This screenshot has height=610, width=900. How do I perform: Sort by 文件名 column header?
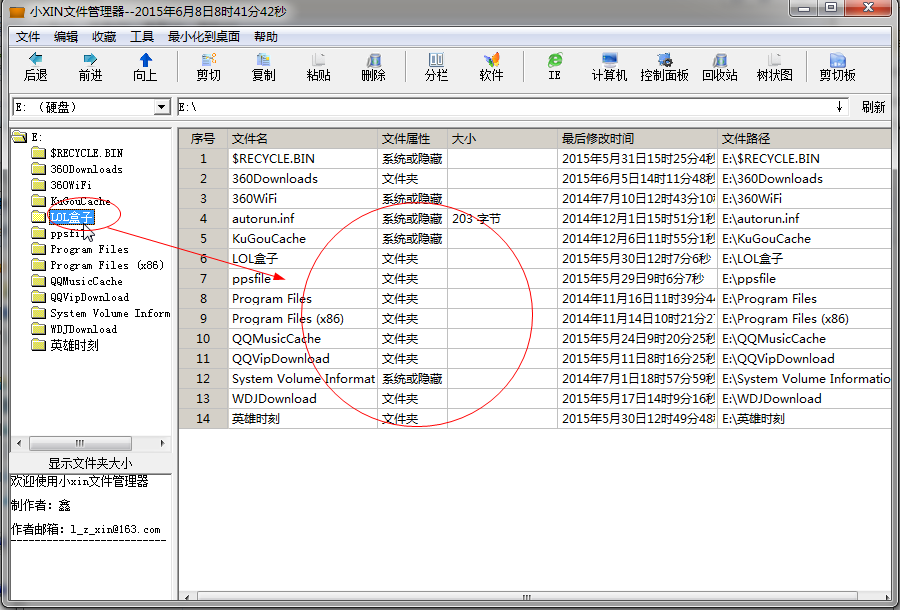coord(302,138)
